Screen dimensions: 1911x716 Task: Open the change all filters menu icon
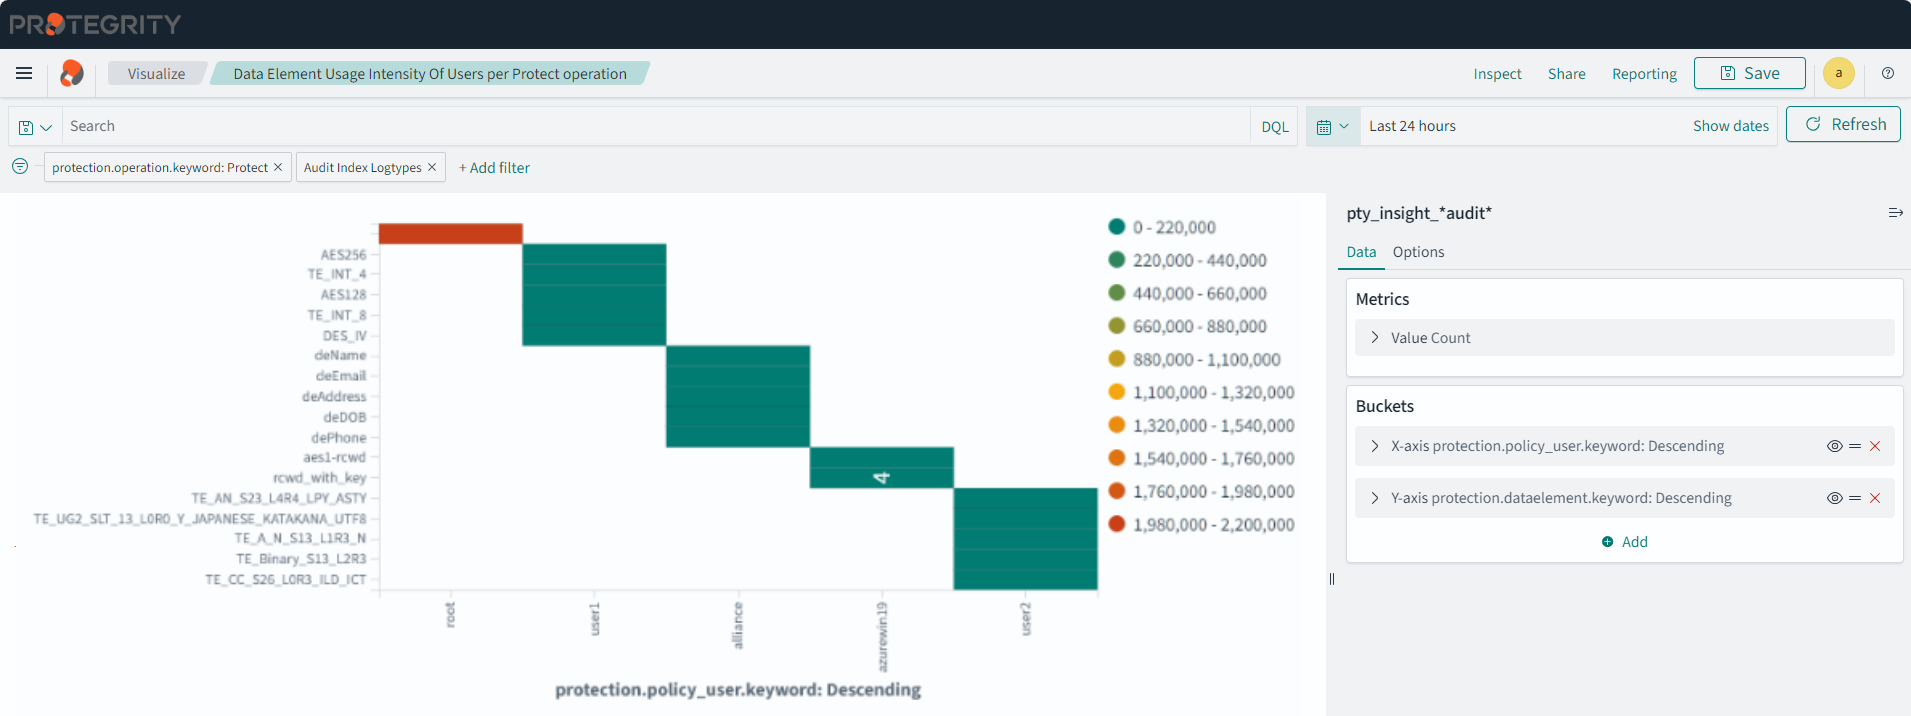click(20, 166)
